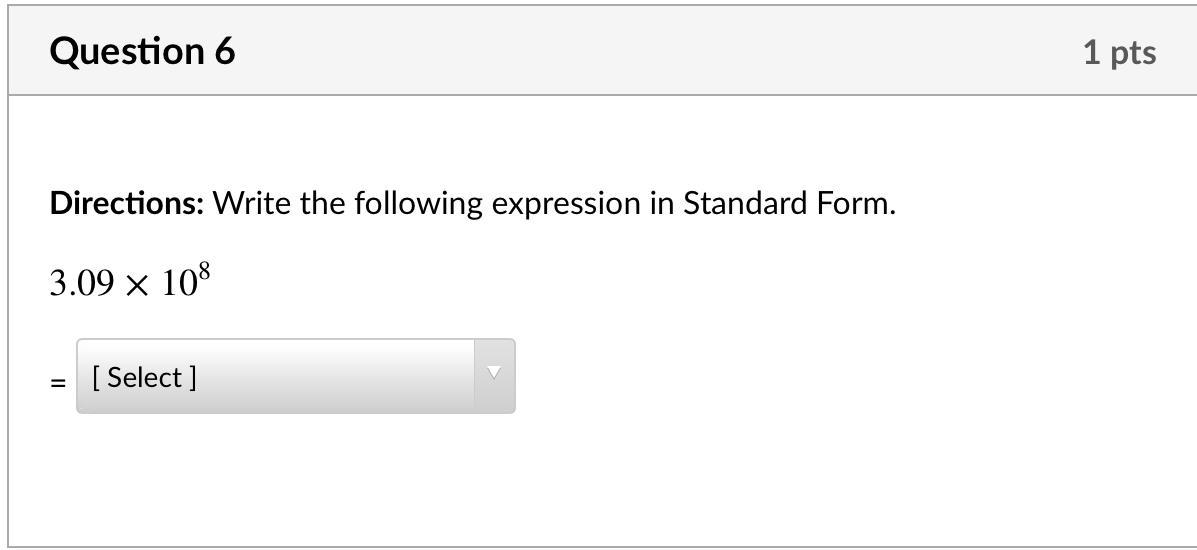Click the multiplication sign in the expression

tap(139, 286)
